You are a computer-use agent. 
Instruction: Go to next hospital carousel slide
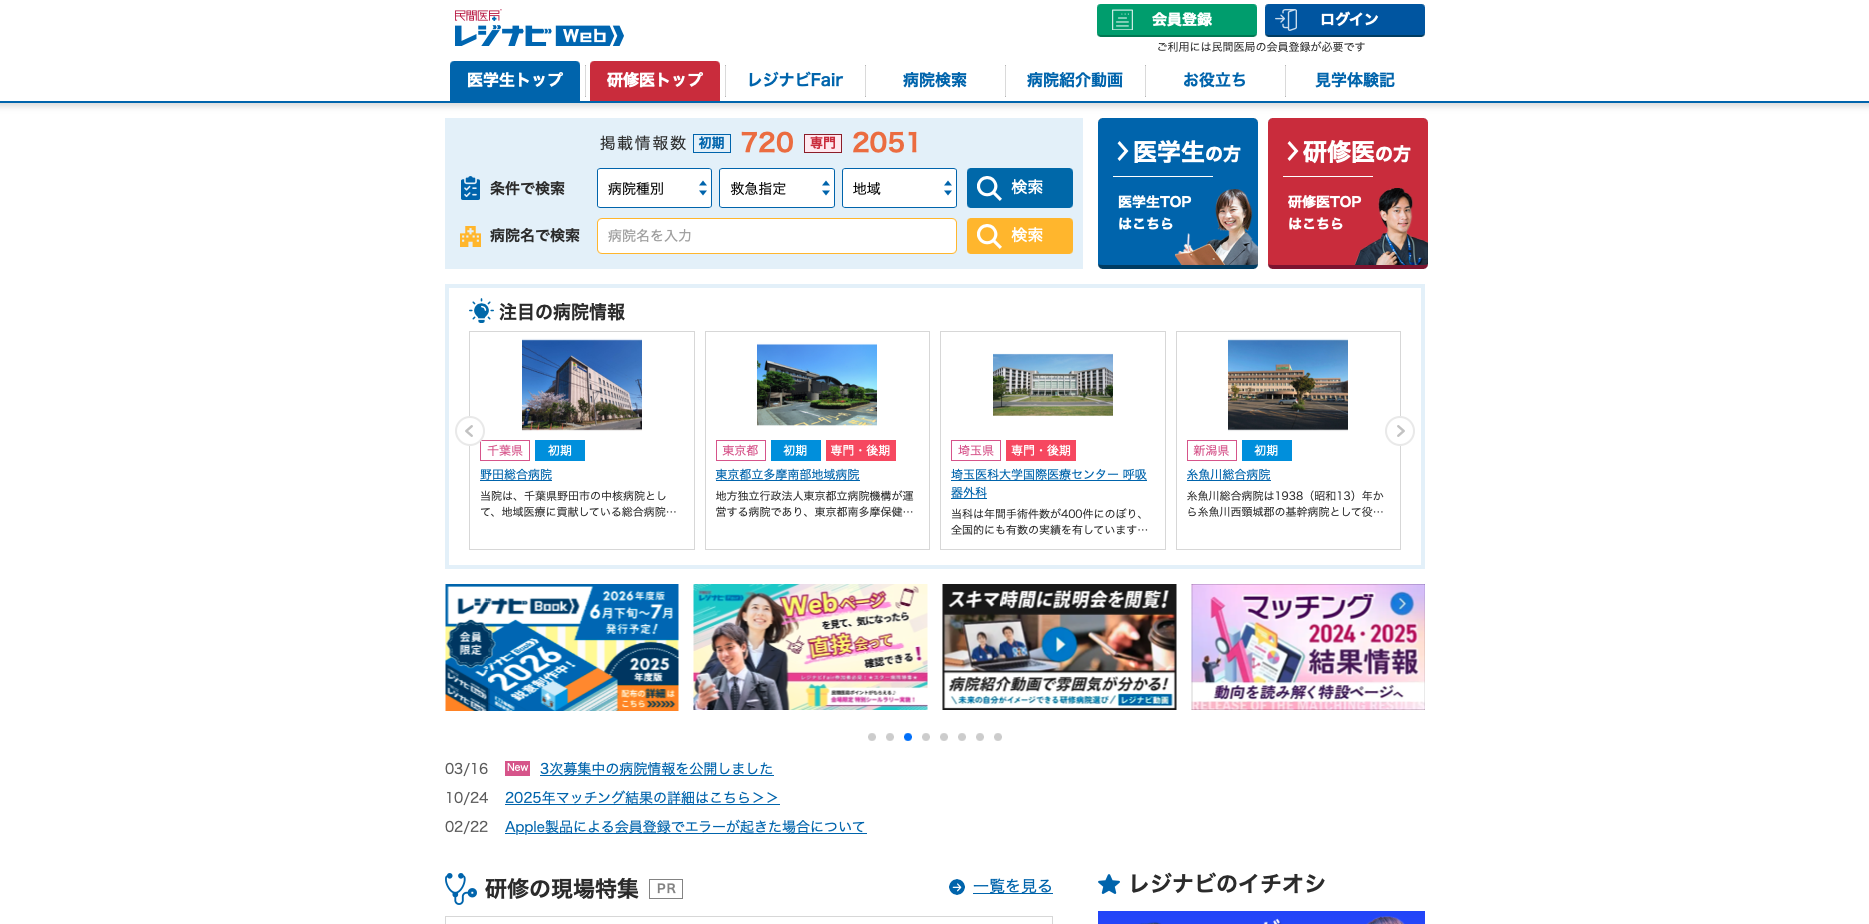point(1399,431)
